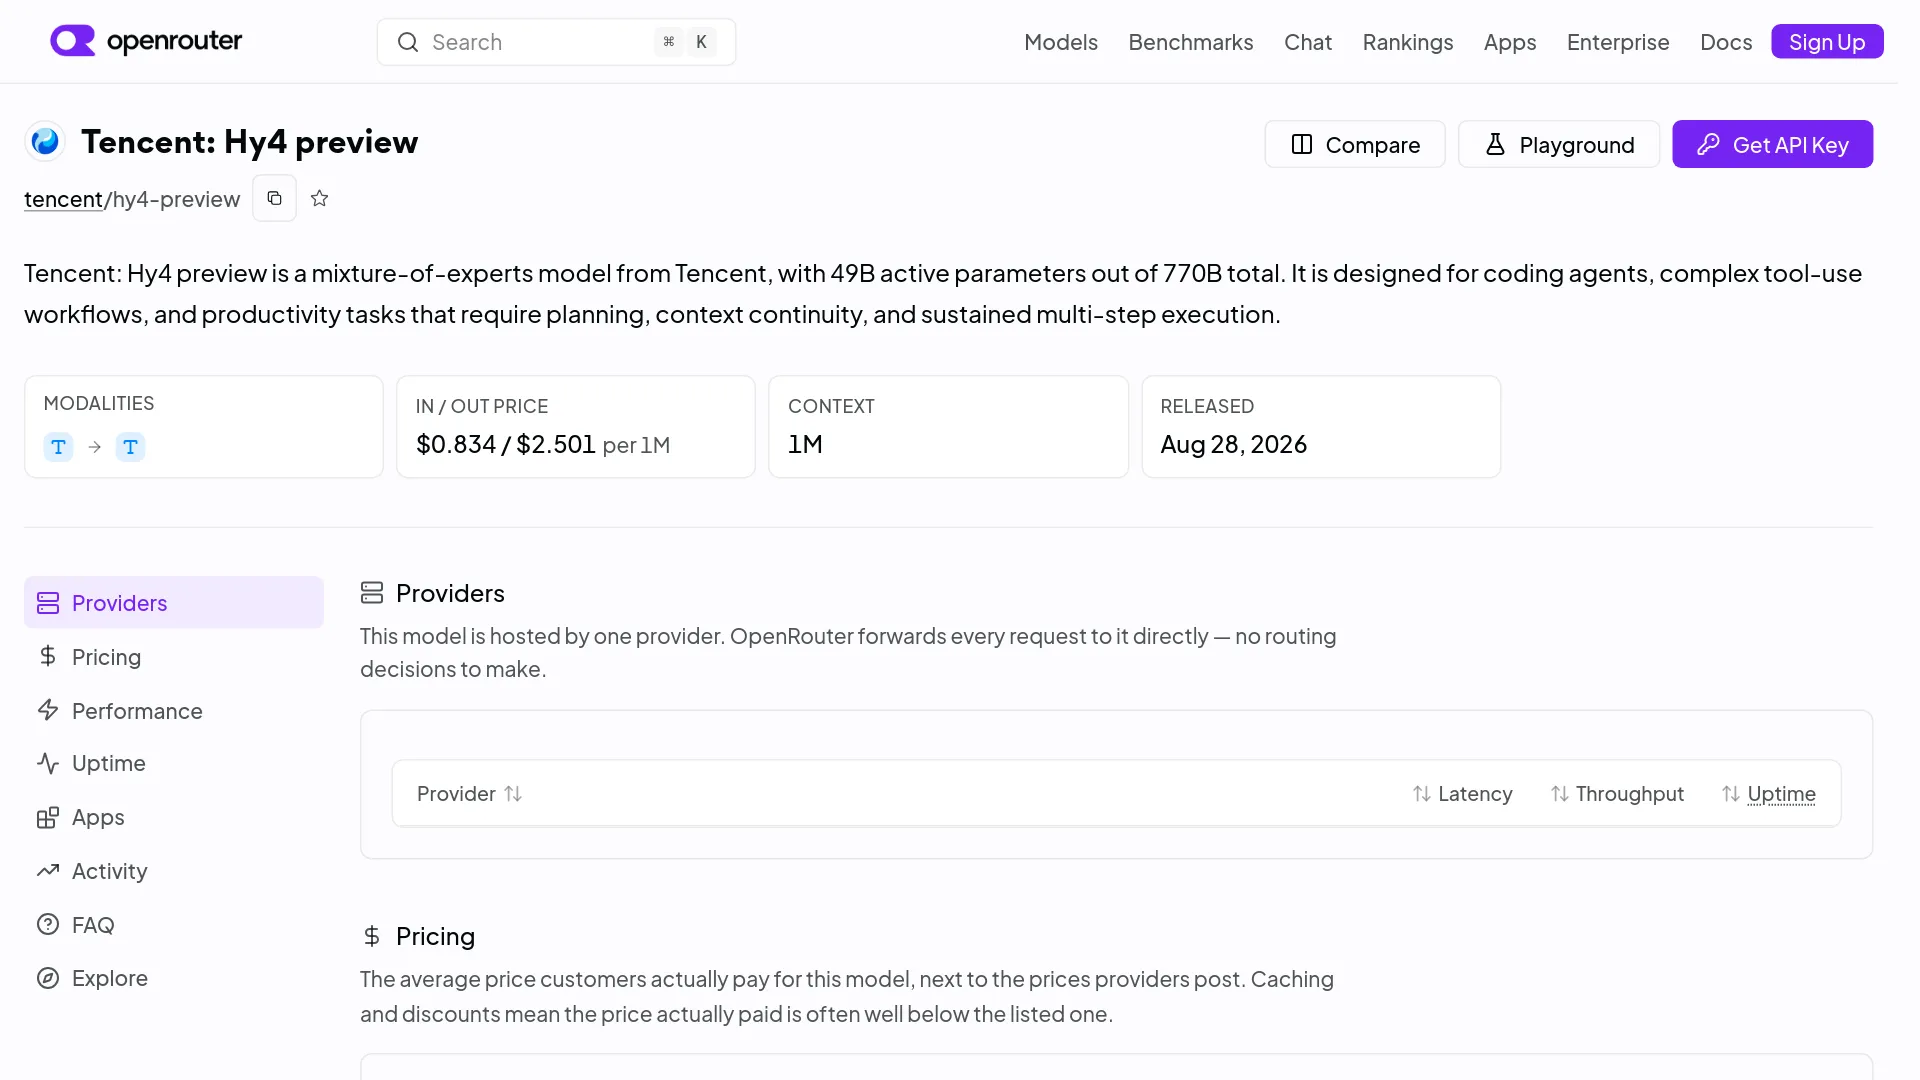Open Chat from the top navigation
Screen dimensions: 1920x1080
click(1307, 42)
